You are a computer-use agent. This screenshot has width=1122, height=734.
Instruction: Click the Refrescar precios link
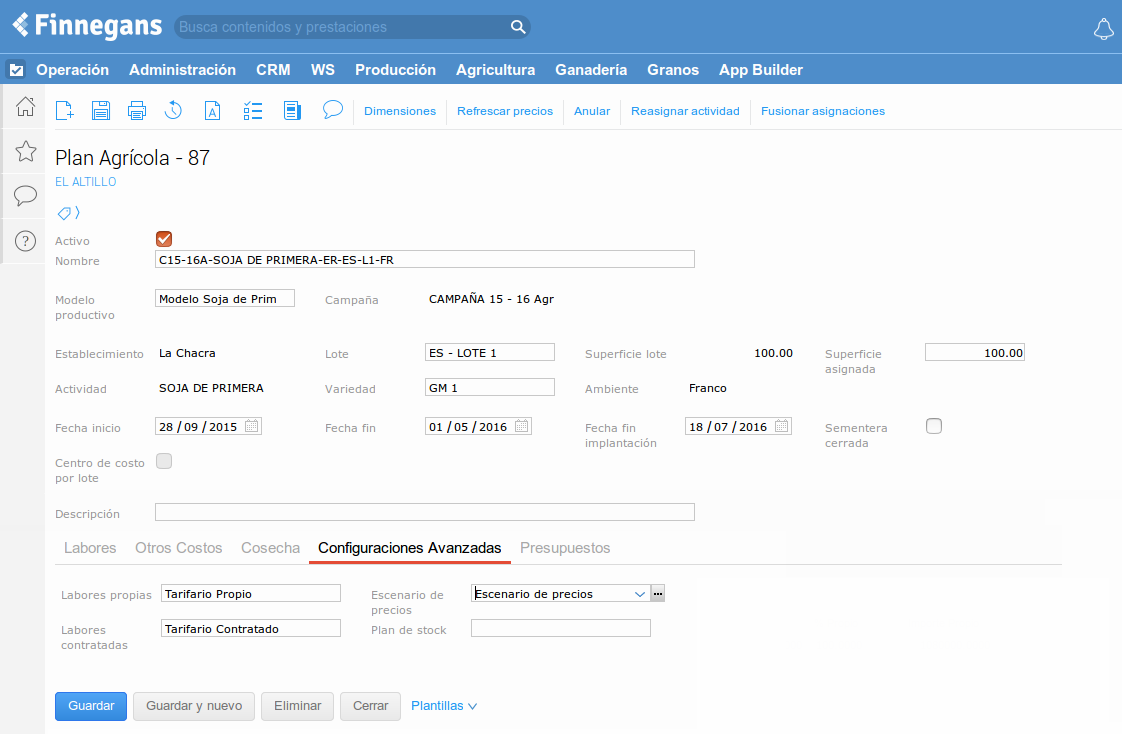click(x=505, y=111)
